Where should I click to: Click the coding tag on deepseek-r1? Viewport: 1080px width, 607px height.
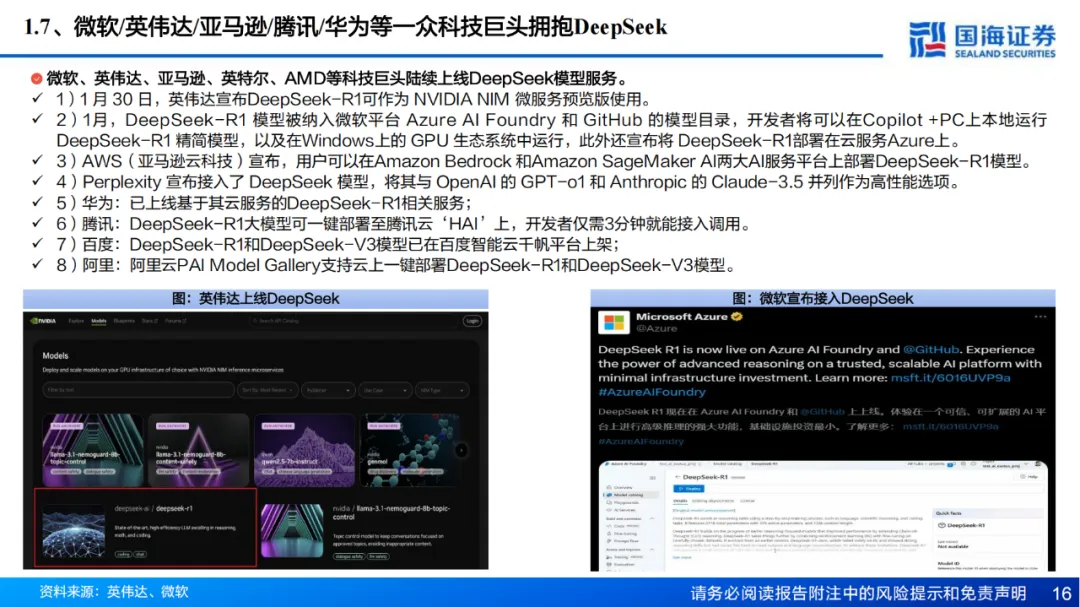tap(123, 554)
